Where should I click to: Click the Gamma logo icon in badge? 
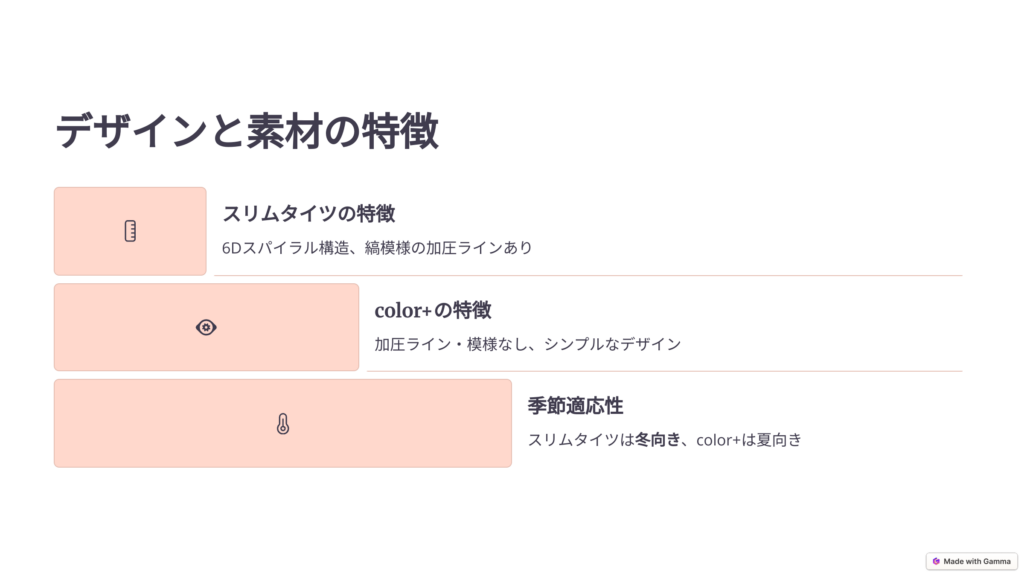click(x=936, y=561)
